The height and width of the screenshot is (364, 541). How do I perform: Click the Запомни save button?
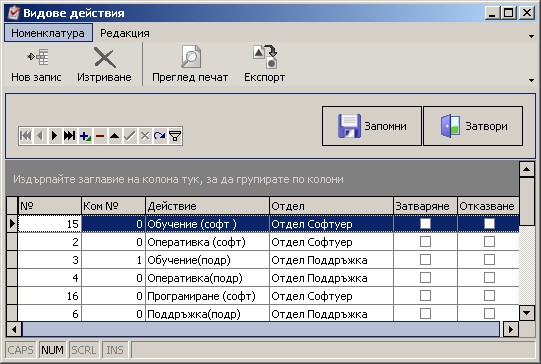[372, 126]
